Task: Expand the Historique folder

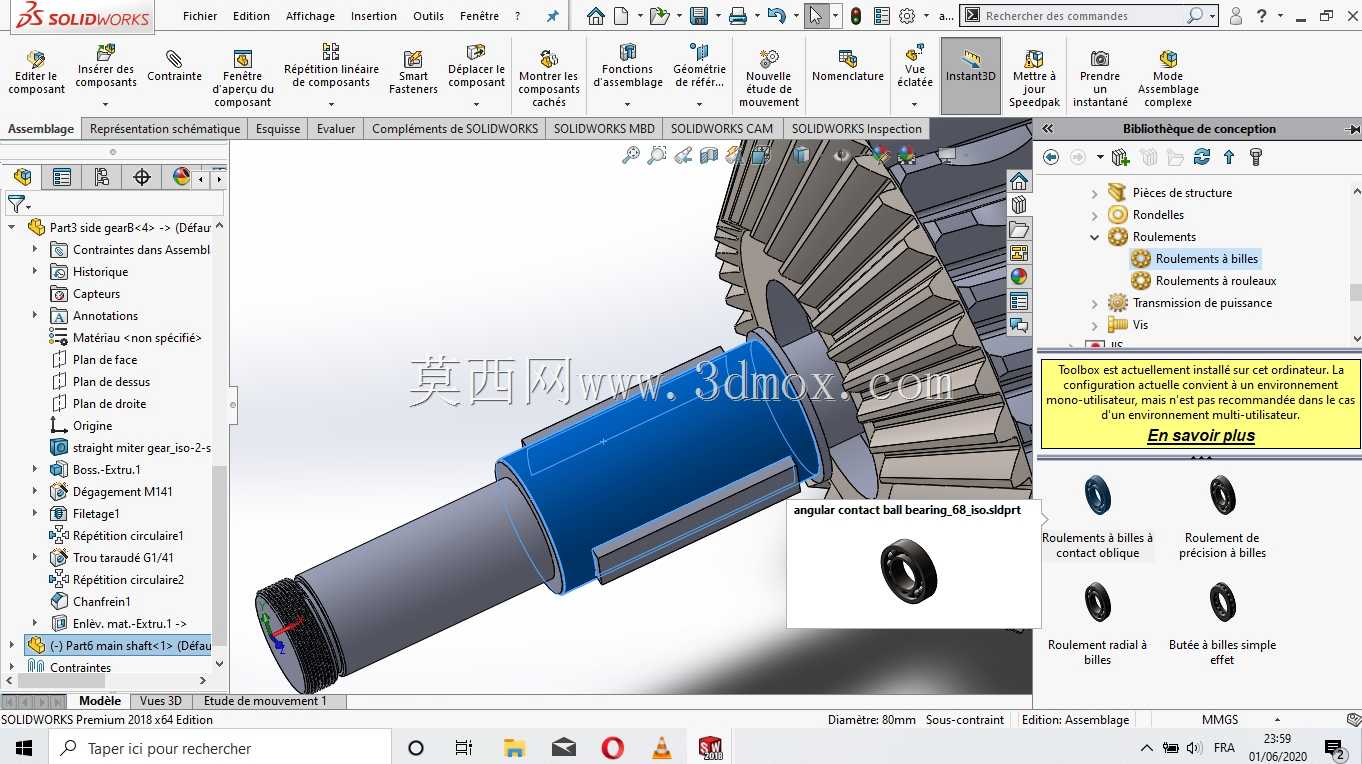Action: [35, 271]
